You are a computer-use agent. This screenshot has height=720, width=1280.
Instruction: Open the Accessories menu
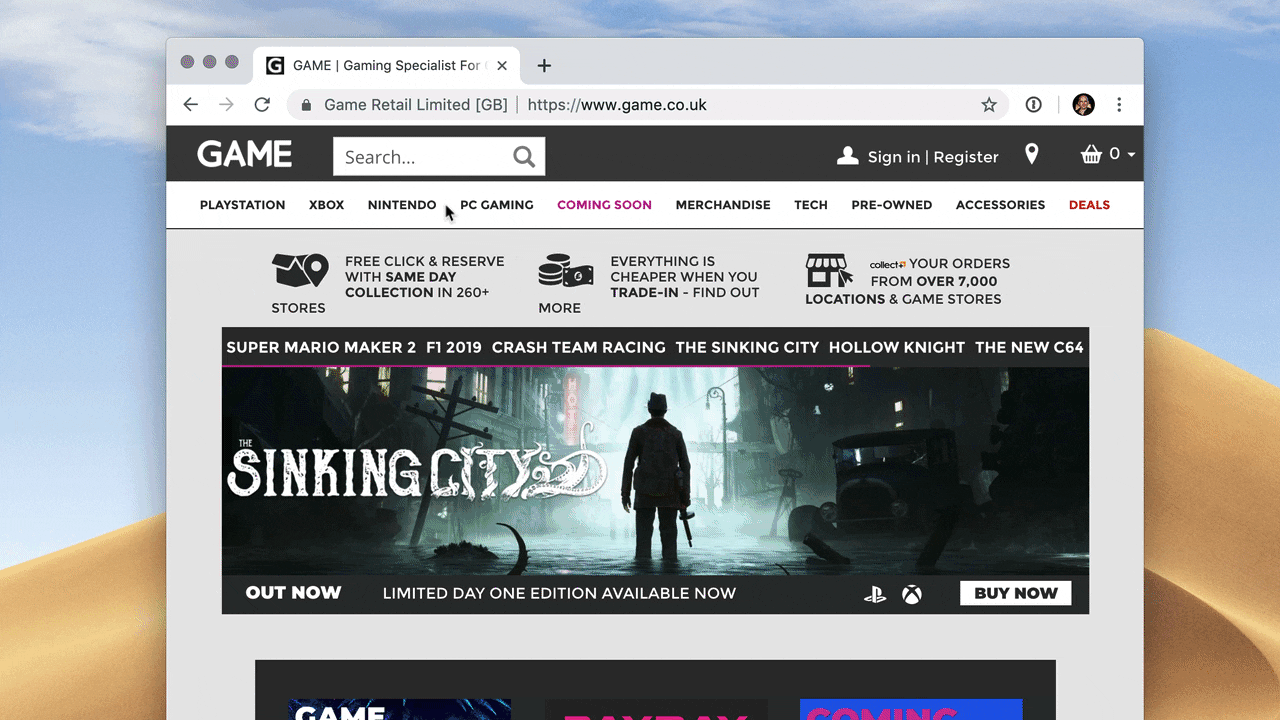point(1000,205)
